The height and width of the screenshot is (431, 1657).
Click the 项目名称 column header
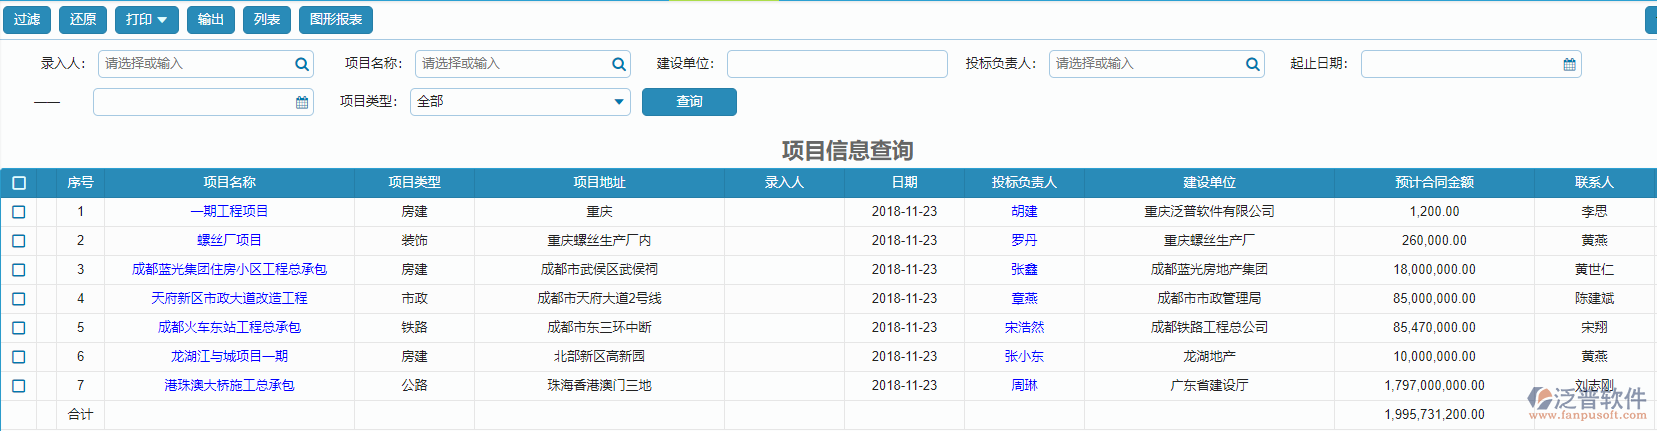coord(229,183)
